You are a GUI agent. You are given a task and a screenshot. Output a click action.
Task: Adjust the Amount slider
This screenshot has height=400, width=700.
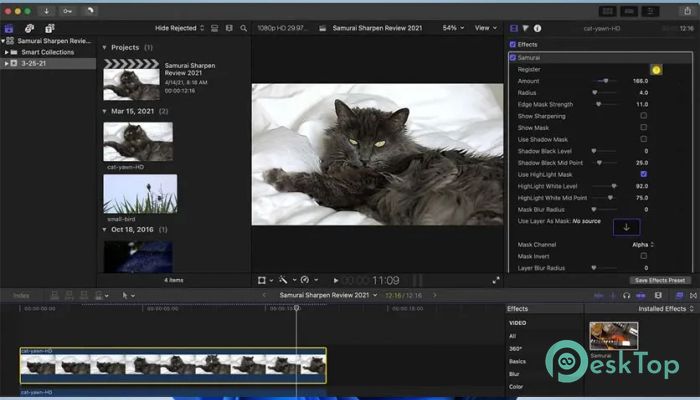tap(605, 81)
